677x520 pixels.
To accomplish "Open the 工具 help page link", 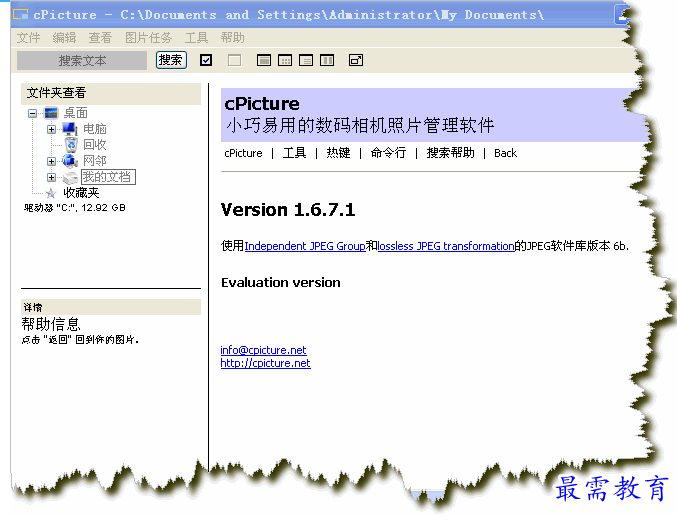I will (x=294, y=153).
